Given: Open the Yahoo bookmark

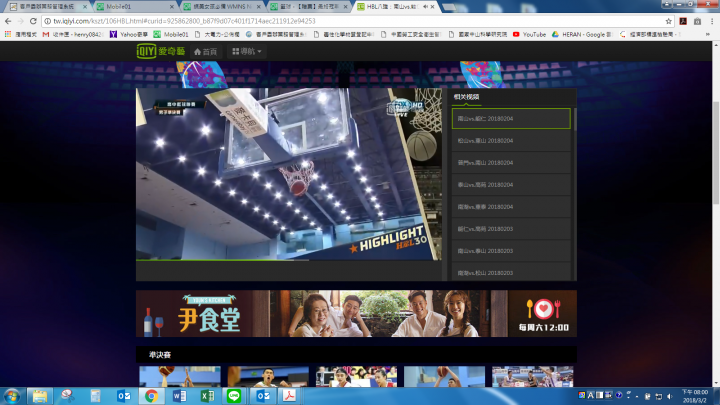Looking at the screenshot, I should pyautogui.click(x=129, y=34).
